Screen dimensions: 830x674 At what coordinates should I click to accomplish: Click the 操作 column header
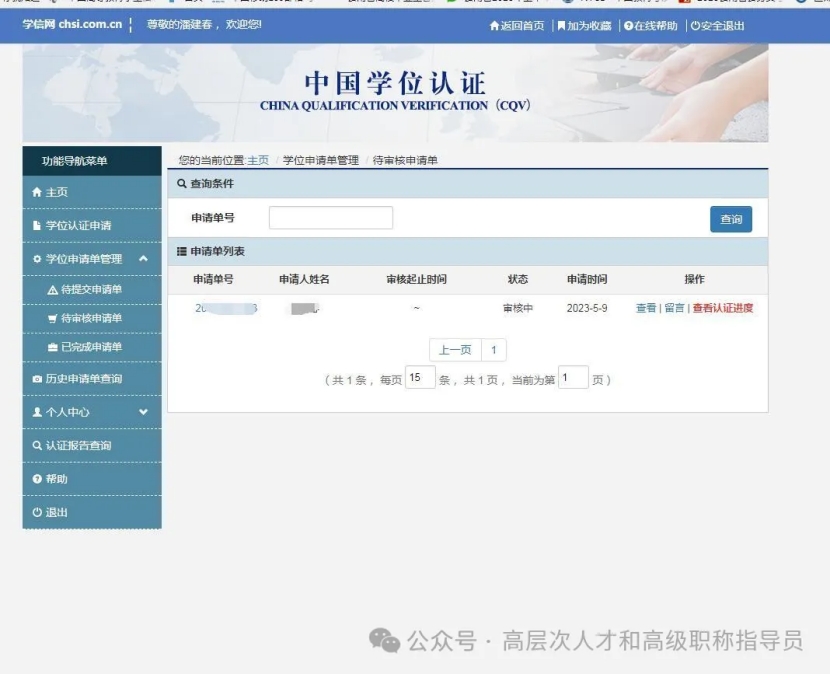694,279
